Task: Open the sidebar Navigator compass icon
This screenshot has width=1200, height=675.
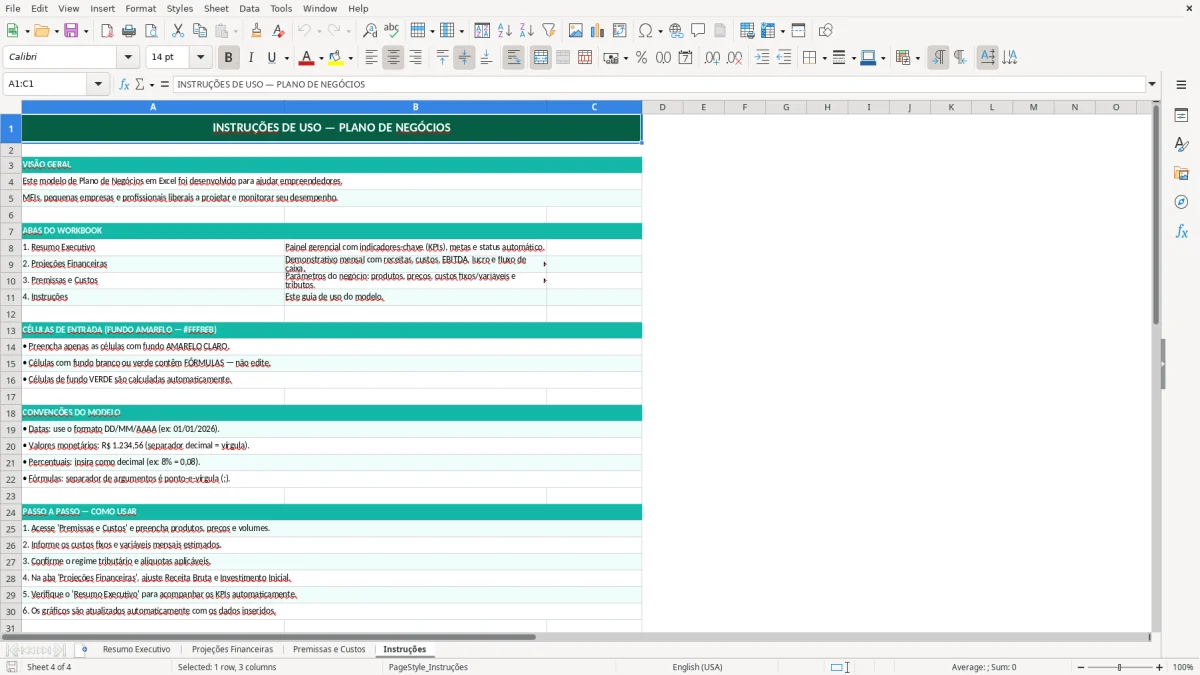Action: pyautogui.click(x=1181, y=202)
